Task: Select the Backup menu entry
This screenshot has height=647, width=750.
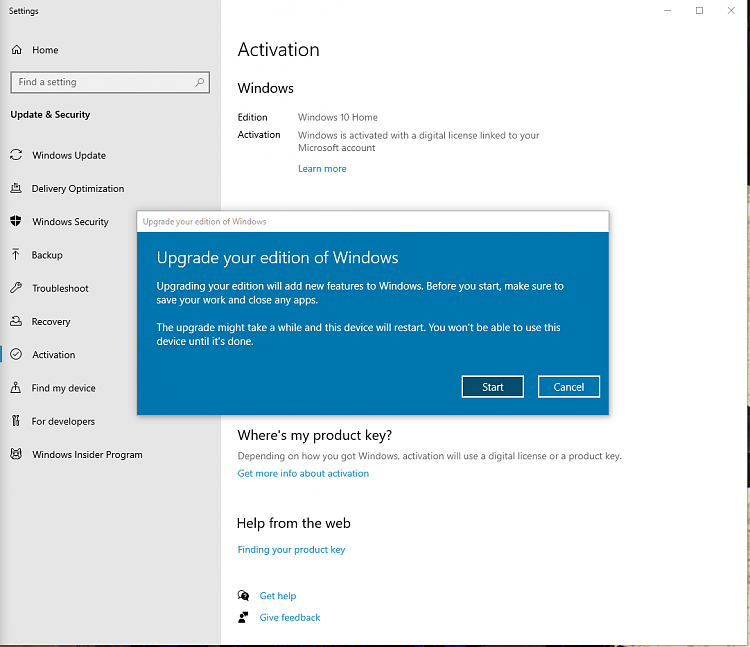Action: 47,255
